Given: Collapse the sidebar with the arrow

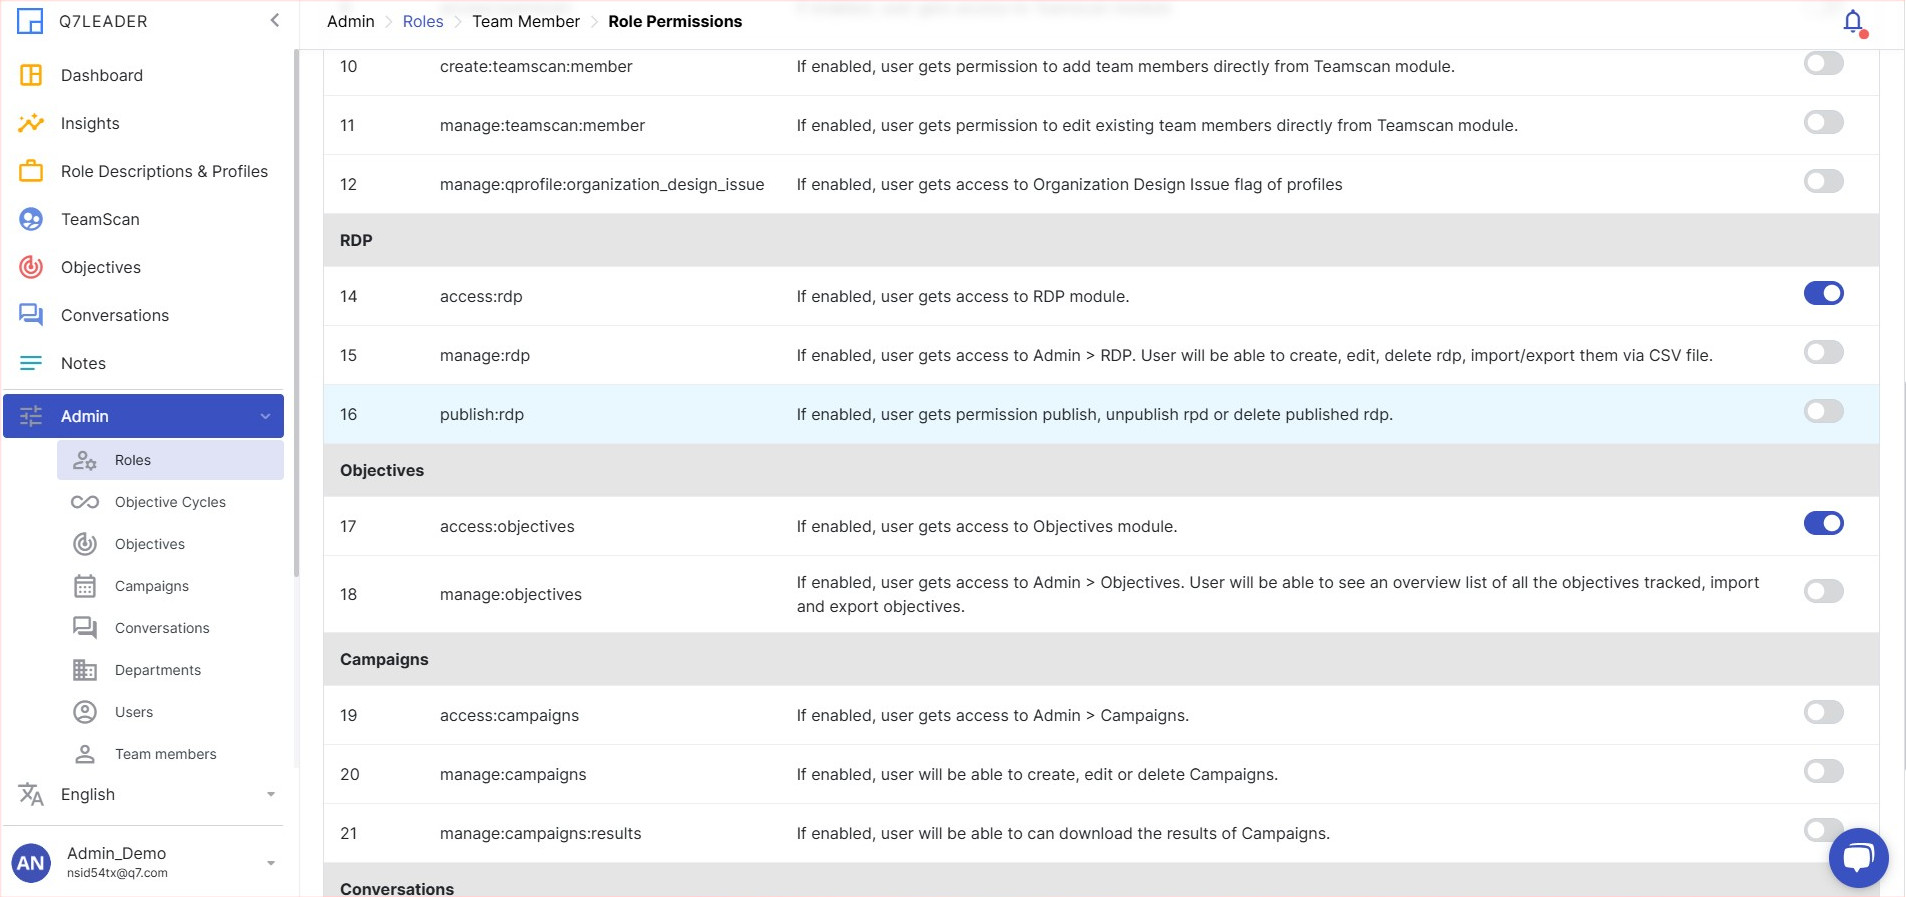Looking at the screenshot, I should (274, 20).
